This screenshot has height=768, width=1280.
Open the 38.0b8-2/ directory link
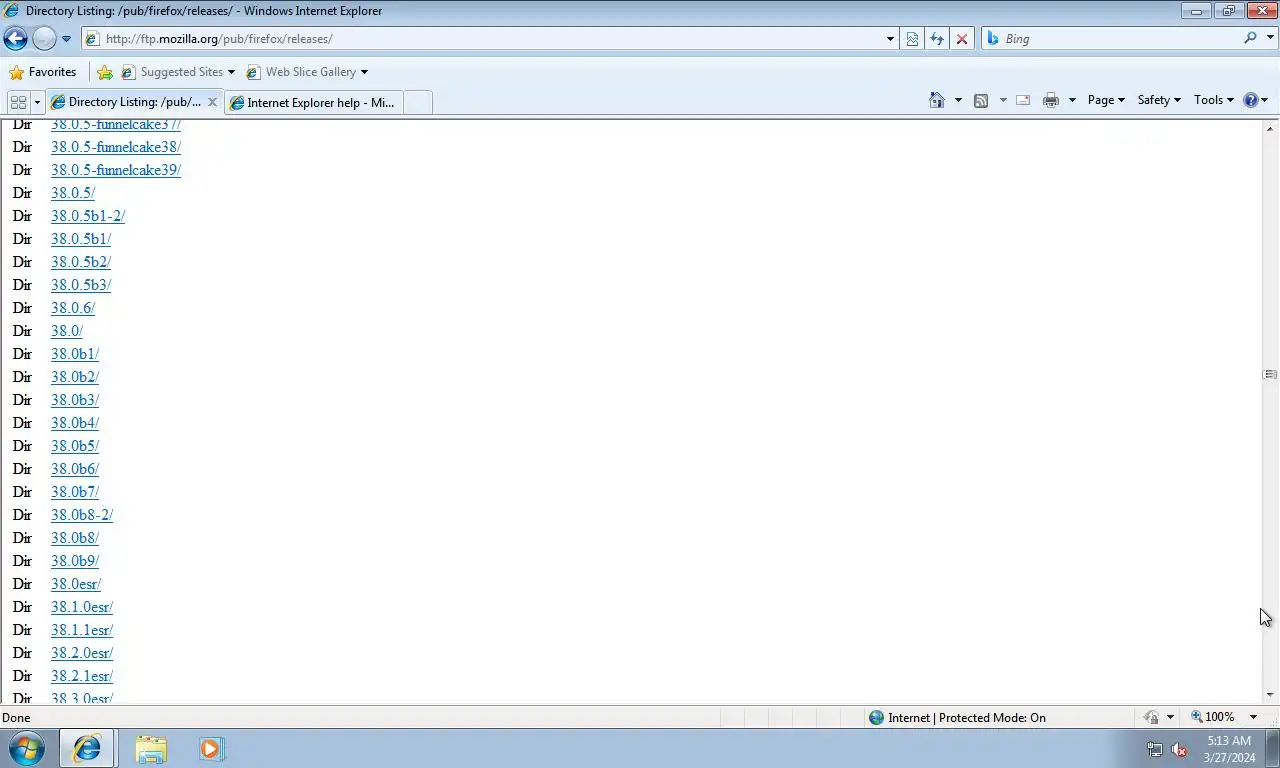click(82, 515)
